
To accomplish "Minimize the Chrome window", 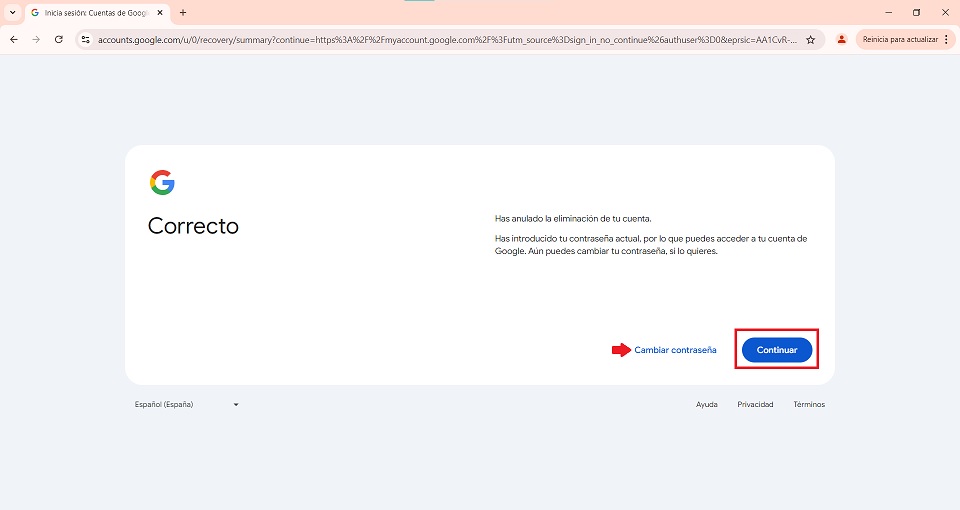I will (x=888, y=12).
